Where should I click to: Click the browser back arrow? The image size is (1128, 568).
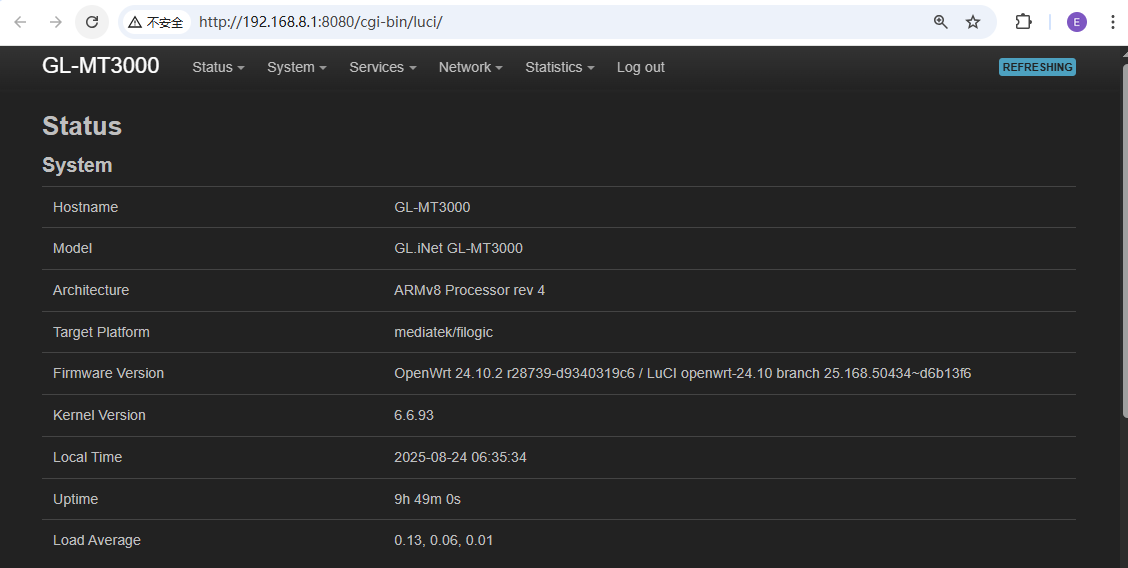point(21,22)
